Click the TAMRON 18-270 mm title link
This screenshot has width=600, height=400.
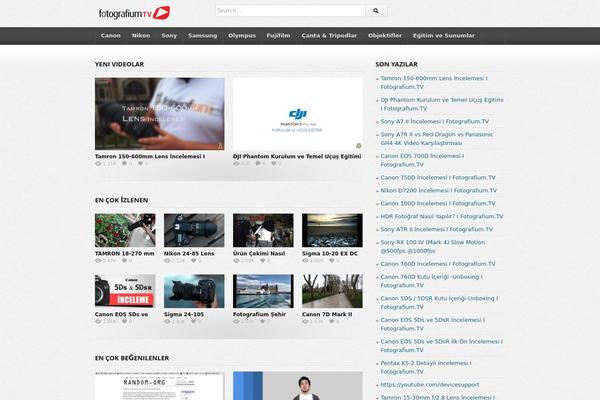click(125, 253)
